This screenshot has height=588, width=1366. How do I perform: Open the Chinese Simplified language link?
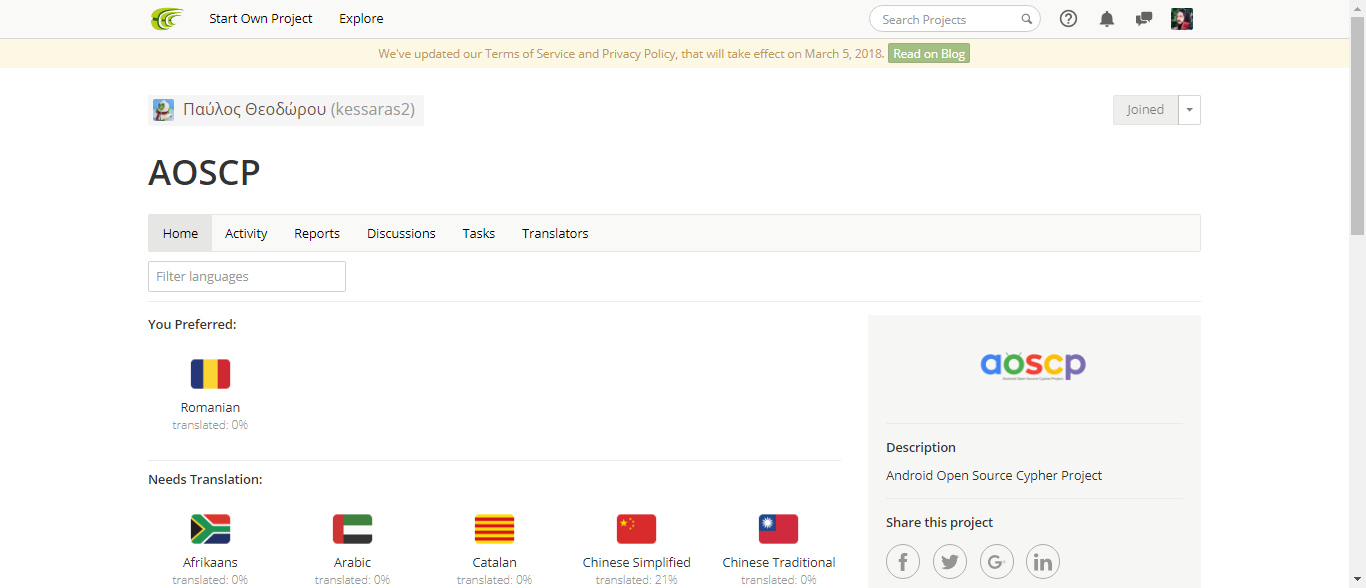636,563
